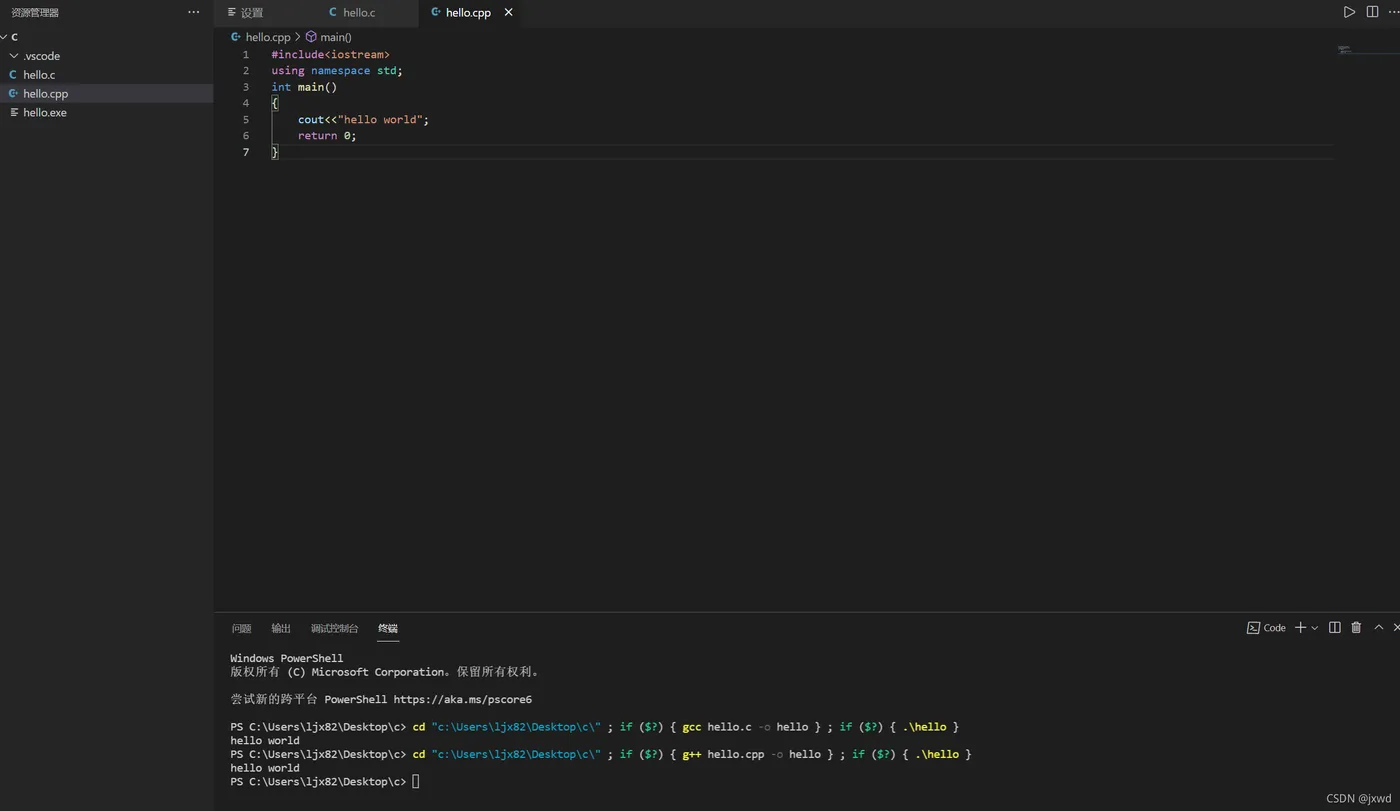The height and width of the screenshot is (811, 1400).
Task: Click the minimap at editor's right edge
Action: pyautogui.click(x=1344, y=50)
